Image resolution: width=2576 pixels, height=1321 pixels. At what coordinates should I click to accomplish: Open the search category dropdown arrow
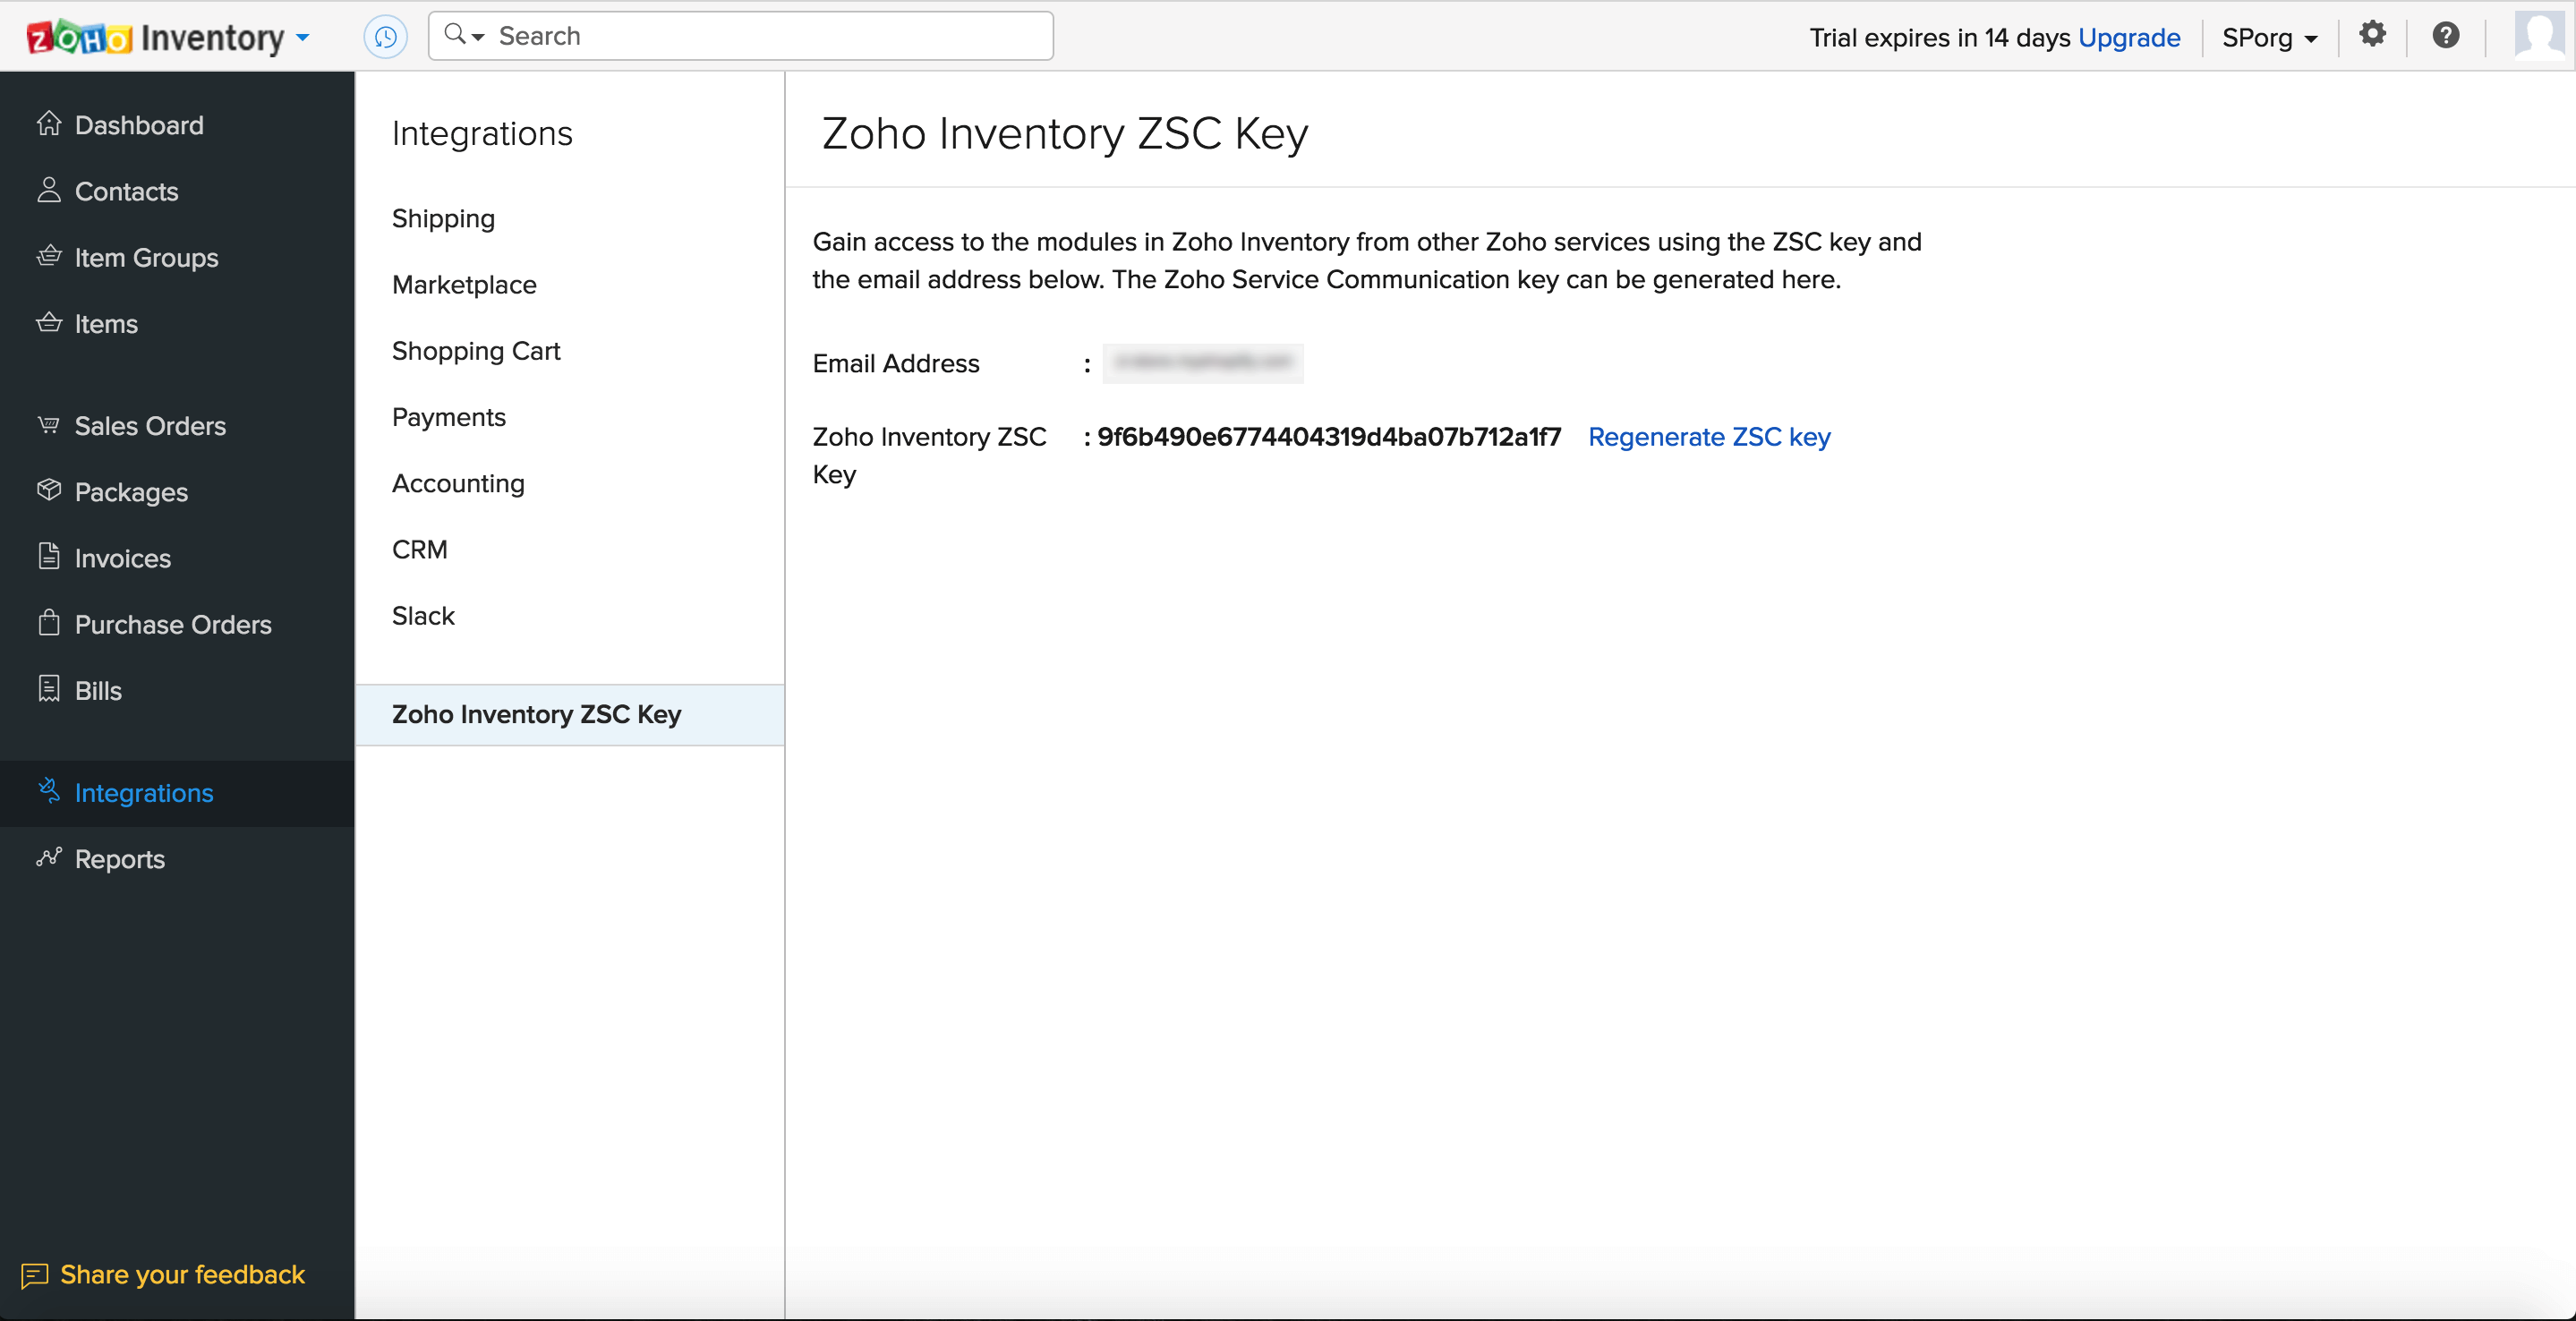(478, 36)
